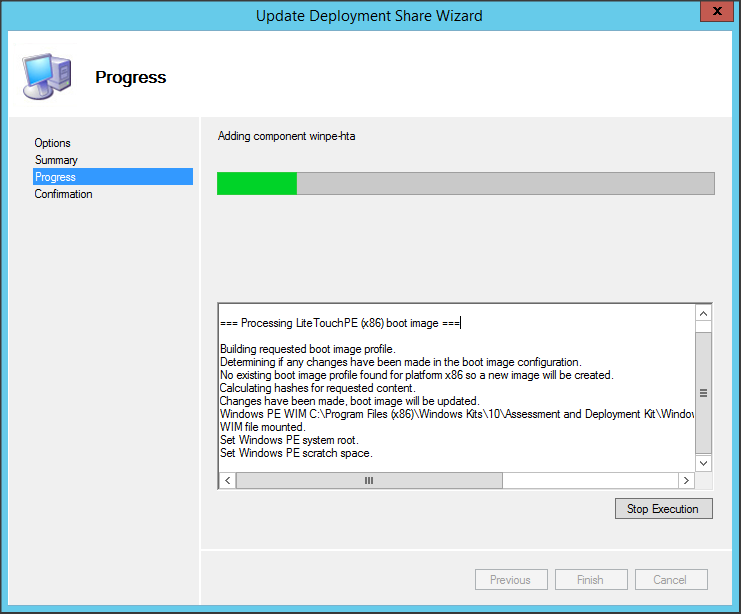
Task: Click the horizontal scrollbar thumb in log
Action: pos(369,480)
